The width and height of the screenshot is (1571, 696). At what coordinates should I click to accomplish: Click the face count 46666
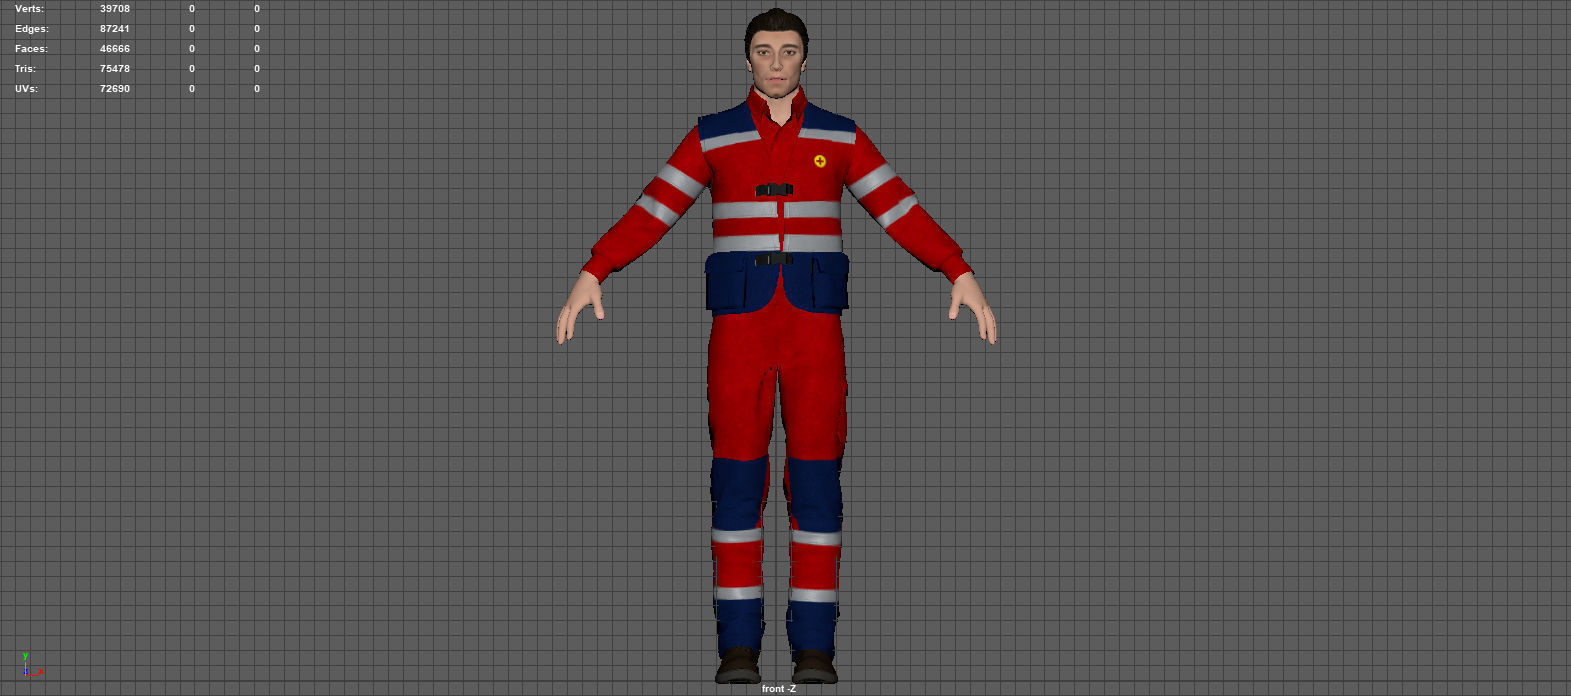point(115,49)
